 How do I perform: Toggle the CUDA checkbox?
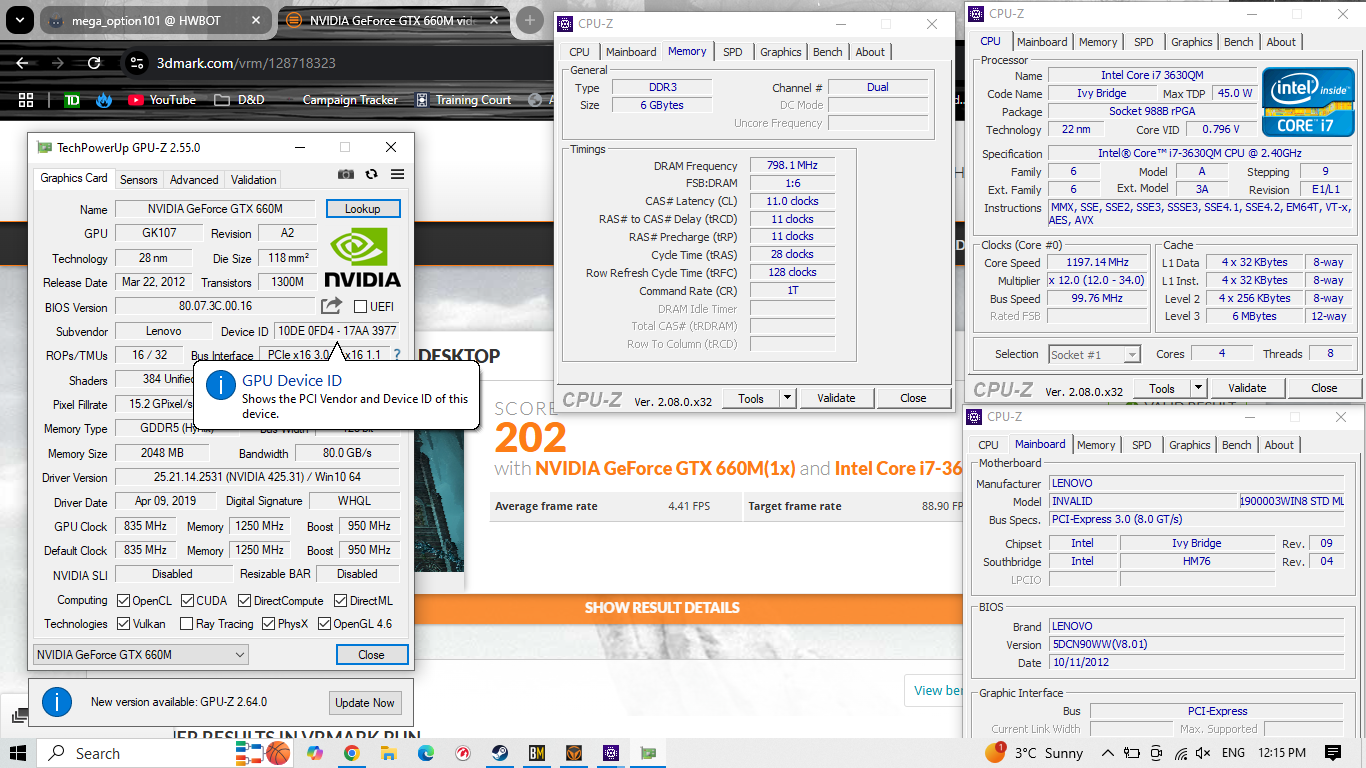coord(187,601)
